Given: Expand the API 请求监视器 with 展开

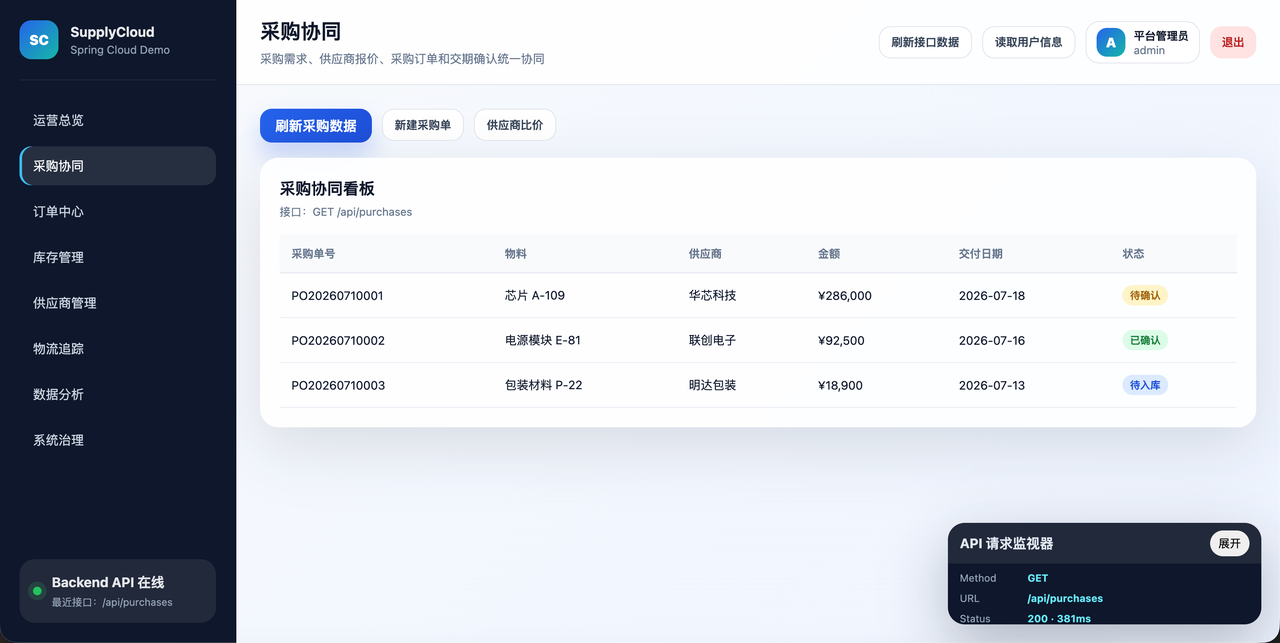Looking at the screenshot, I should coord(1230,543).
